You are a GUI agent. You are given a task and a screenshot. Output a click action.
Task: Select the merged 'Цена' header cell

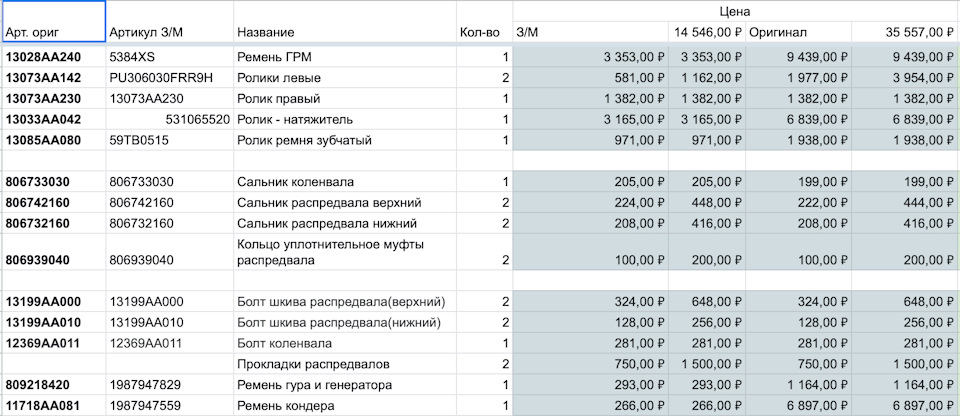735,11
